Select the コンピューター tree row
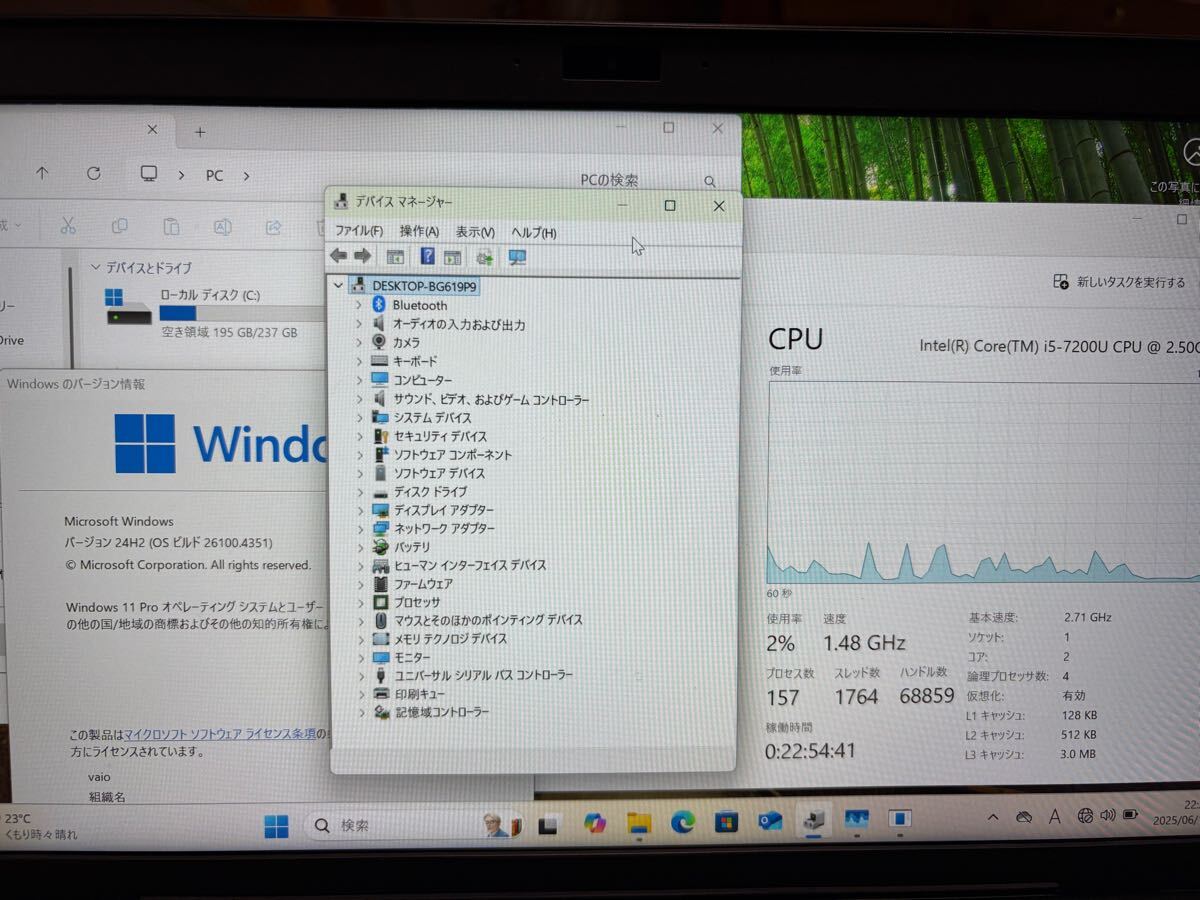The width and height of the screenshot is (1200, 900). pyautogui.click(x=411, y=380)
